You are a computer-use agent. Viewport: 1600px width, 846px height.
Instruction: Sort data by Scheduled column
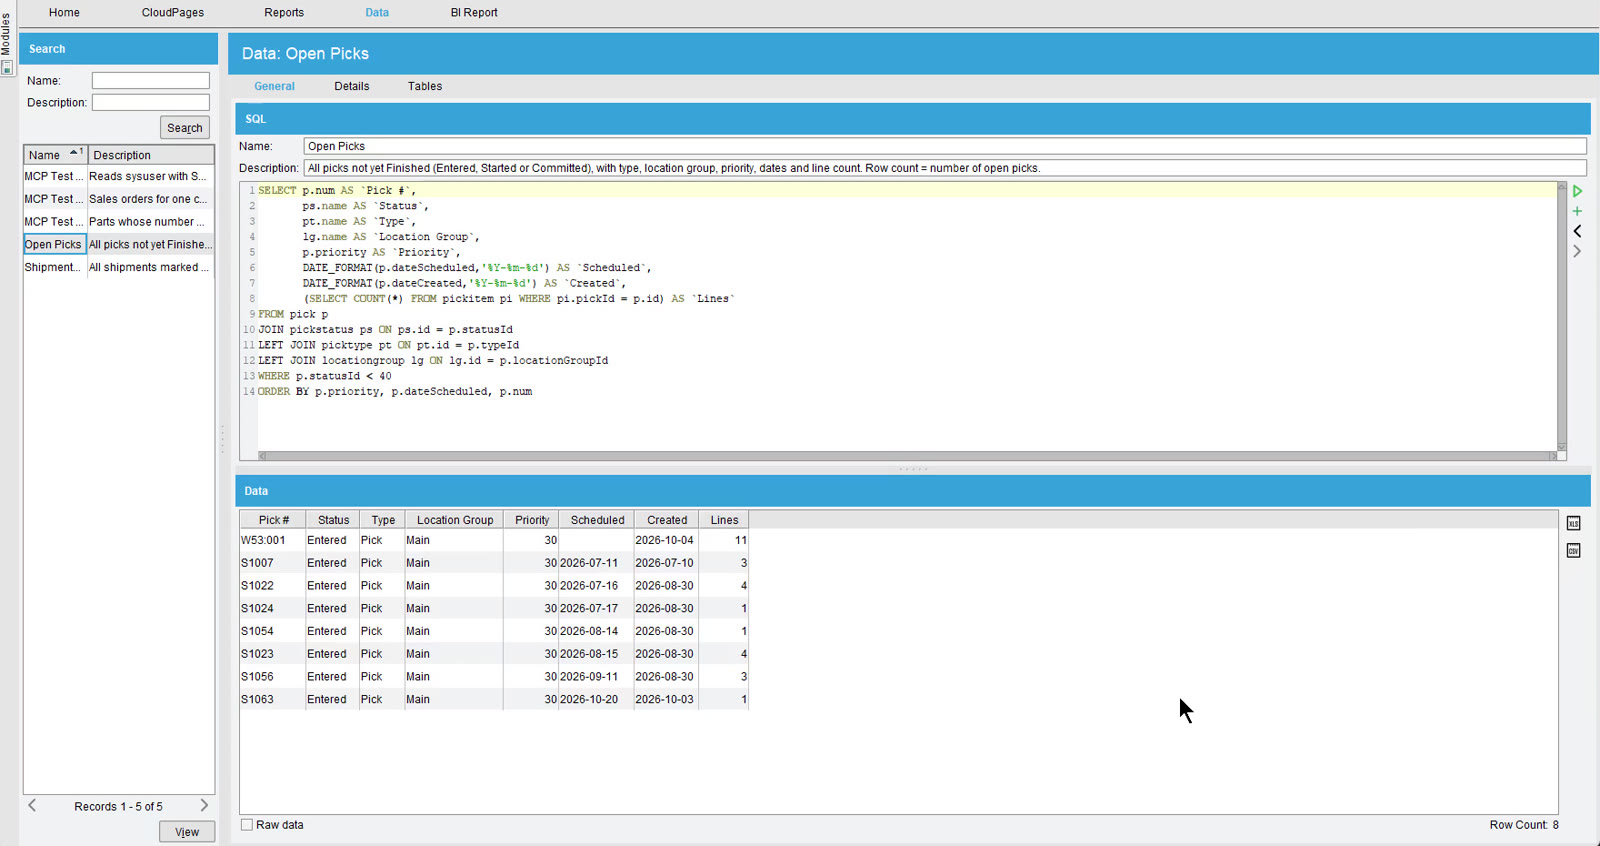coord(597,520)
